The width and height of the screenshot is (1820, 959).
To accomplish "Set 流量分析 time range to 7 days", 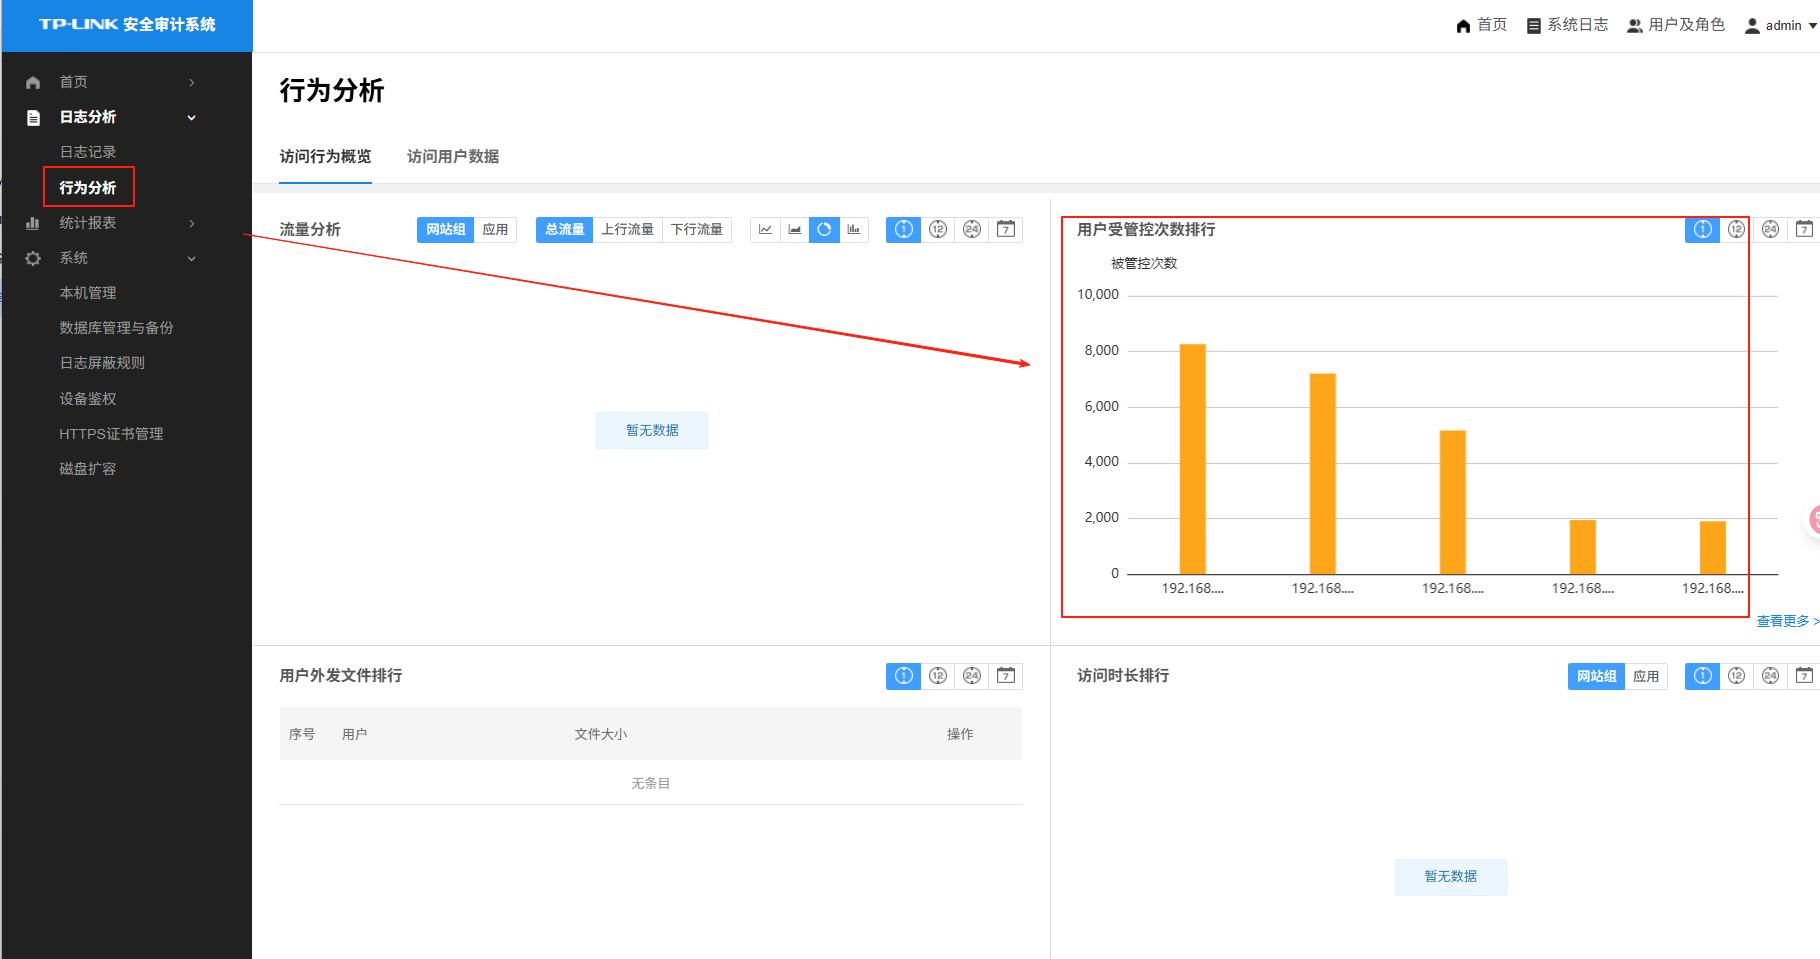I will pyautogui.click(x=1006, y=230).
